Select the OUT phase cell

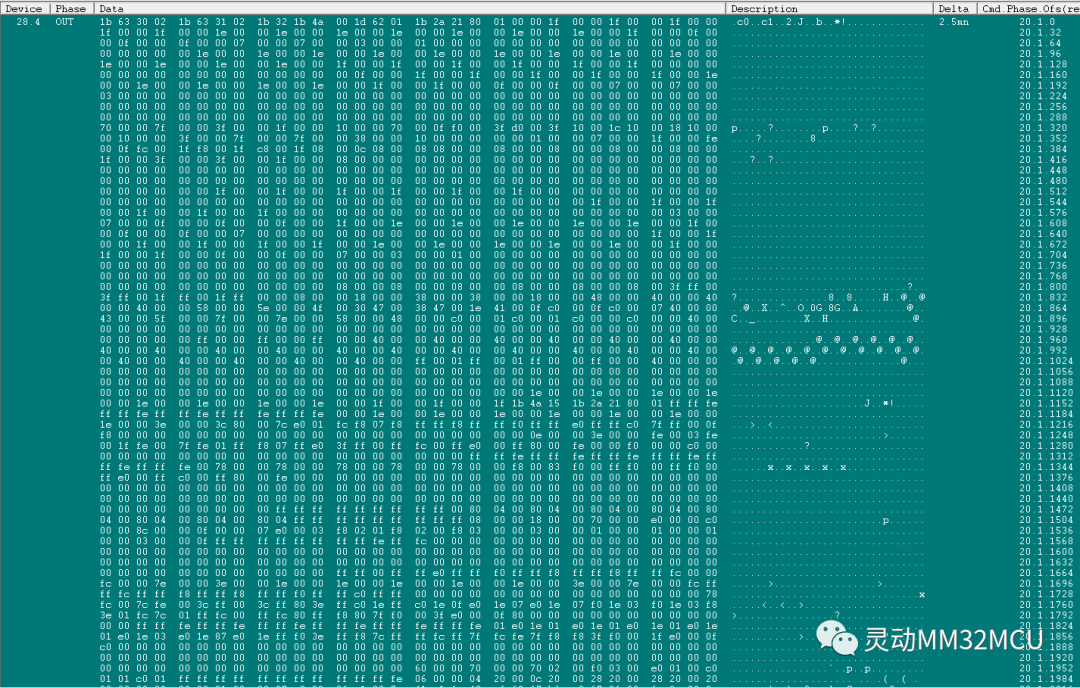[x=65, y=21]
